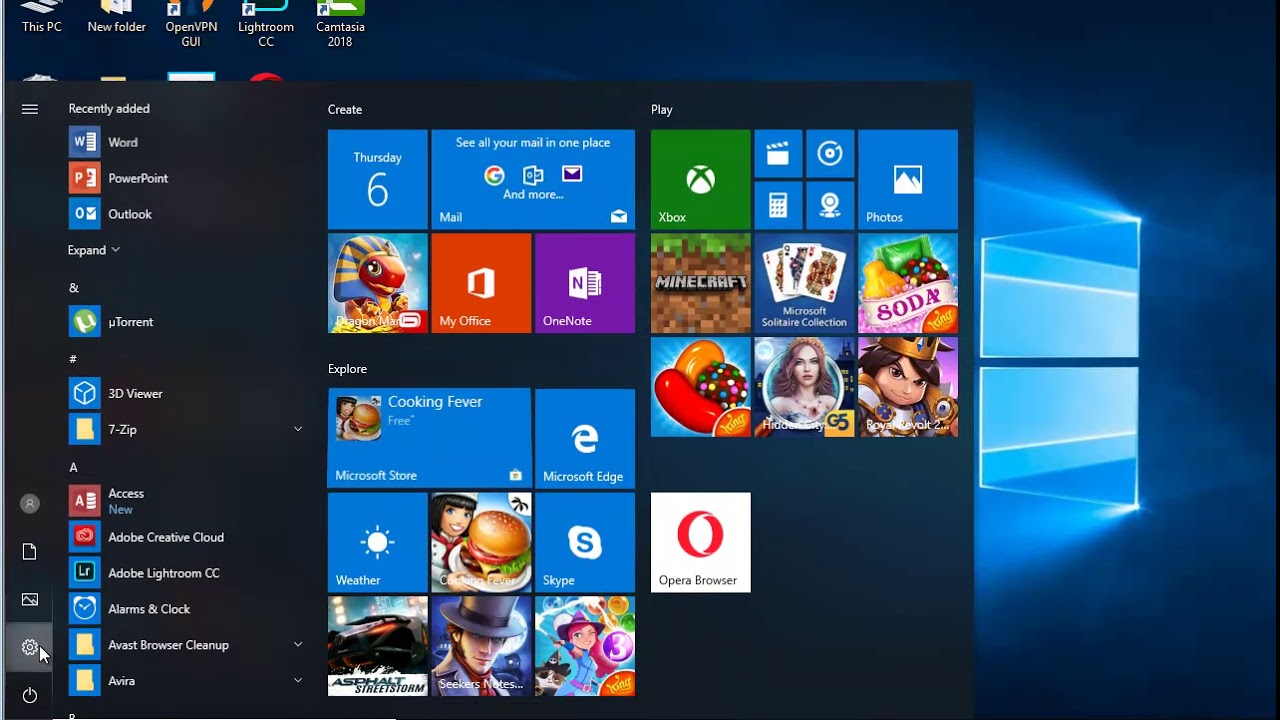Click the user account icon

pos(30,504)
